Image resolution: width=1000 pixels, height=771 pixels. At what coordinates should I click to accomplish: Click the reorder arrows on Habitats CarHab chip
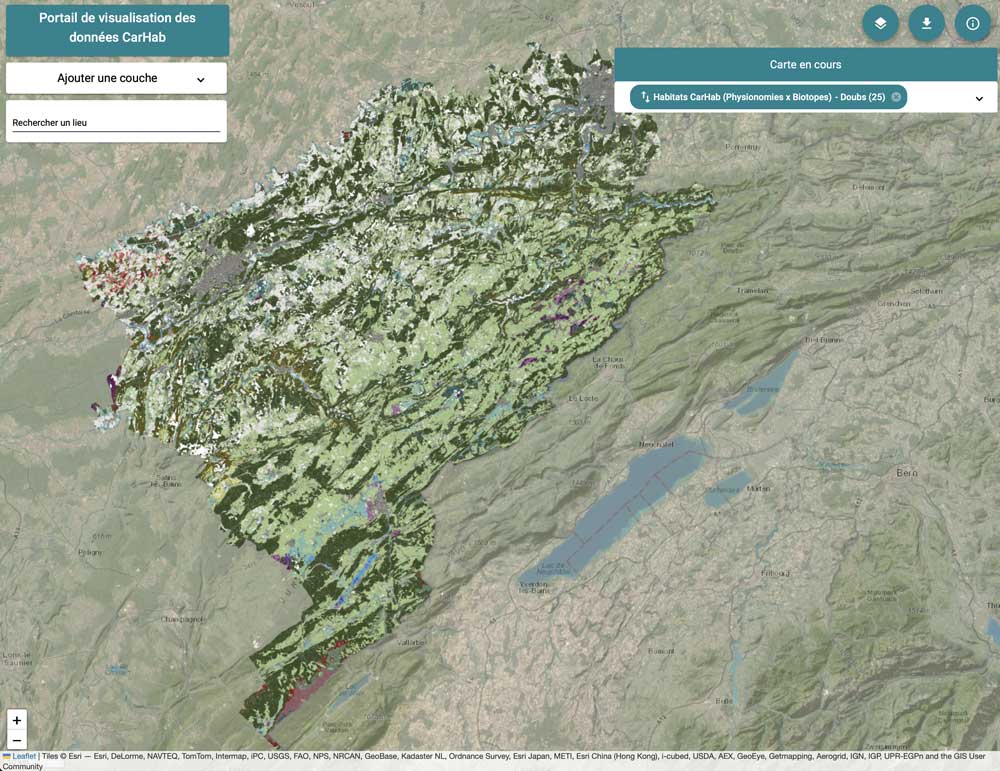[645, 97]
